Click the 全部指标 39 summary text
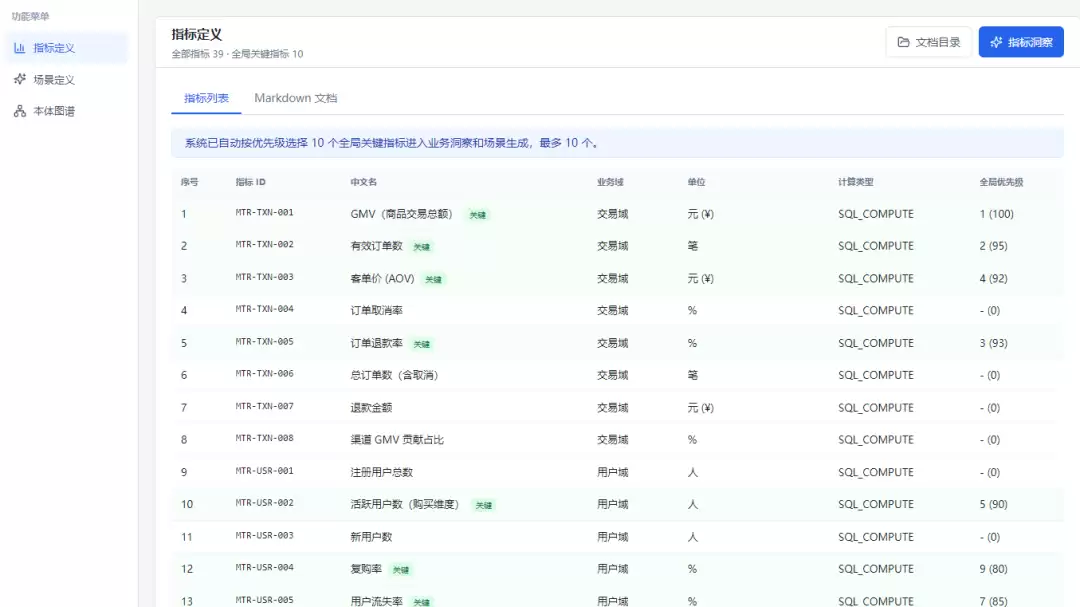Screen dimensions: 1080x607 pyautogui.click(x=197, y=54)
